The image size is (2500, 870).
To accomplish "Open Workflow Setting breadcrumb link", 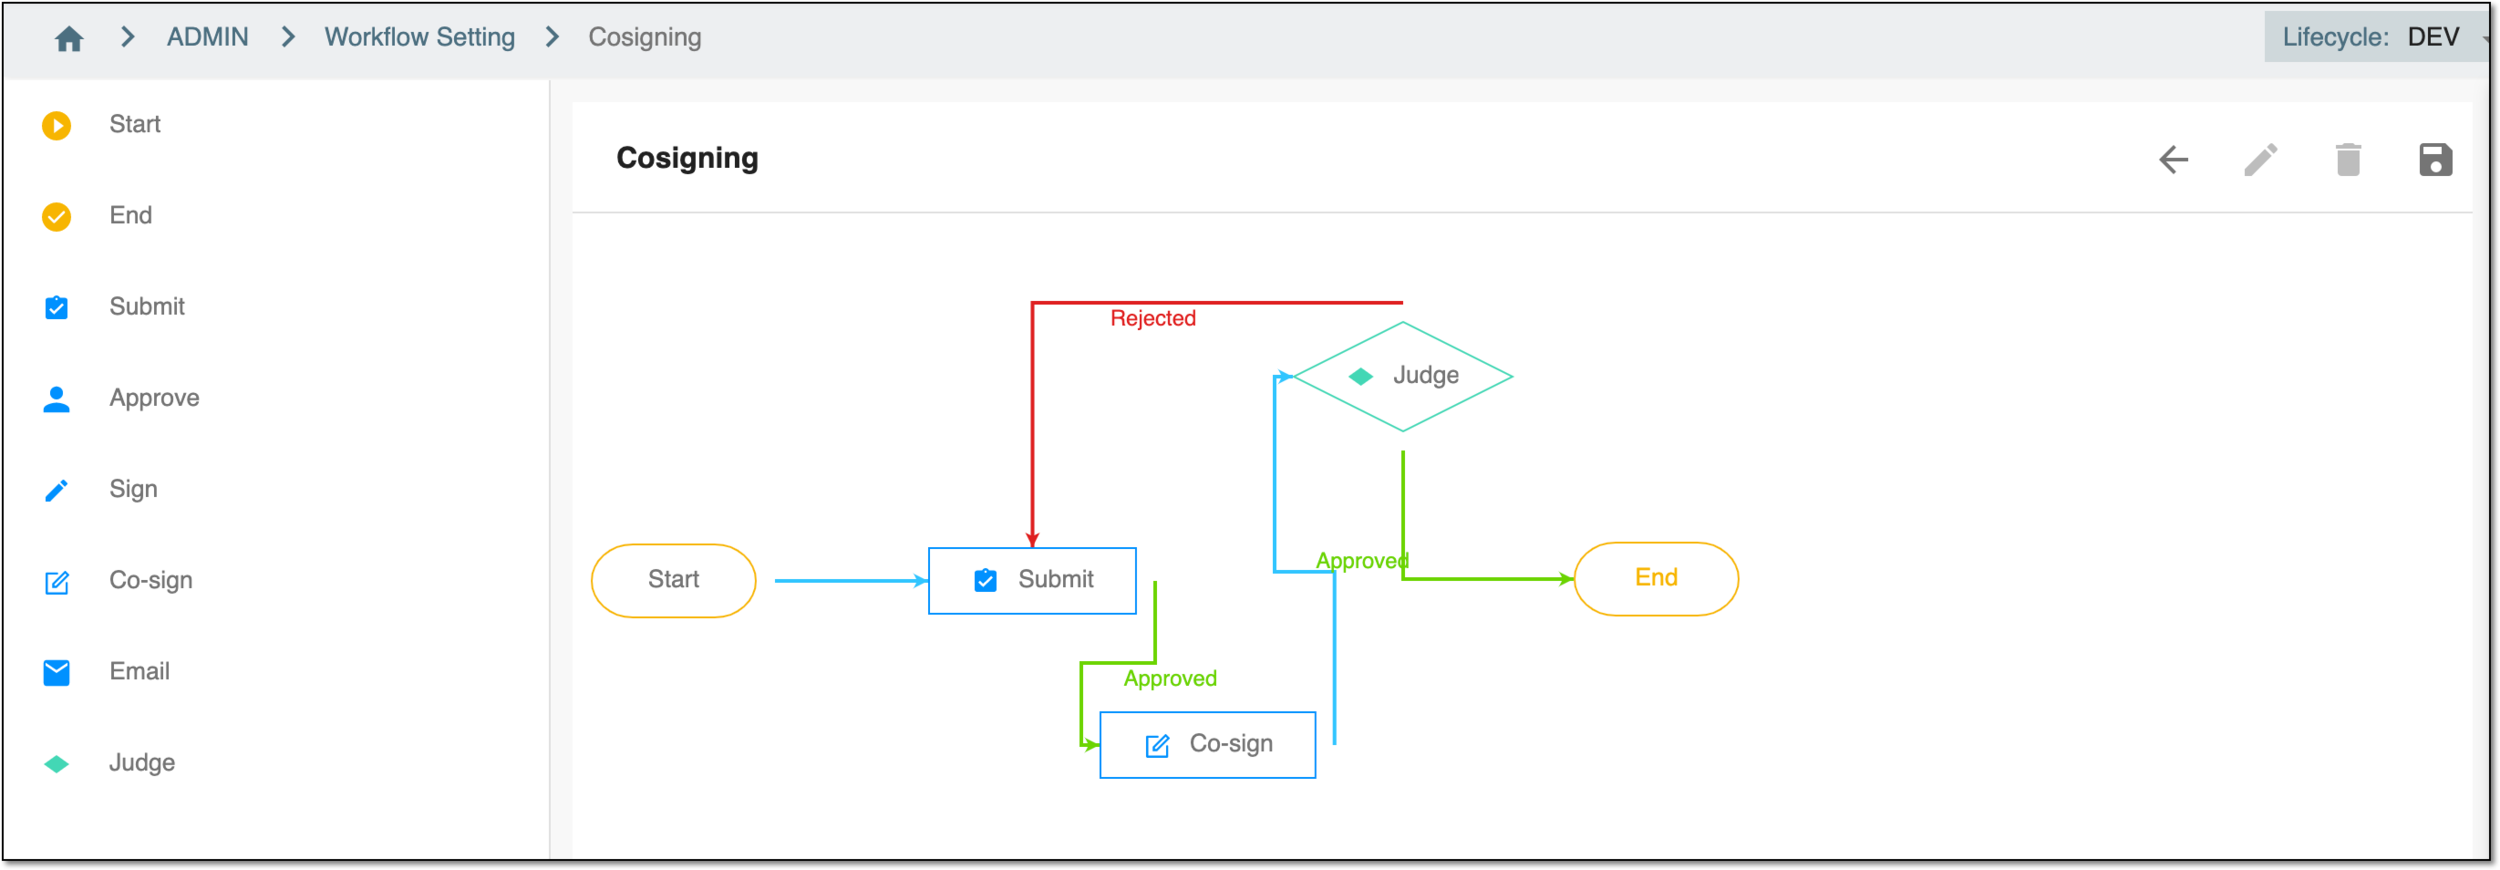I will (419, 37).
